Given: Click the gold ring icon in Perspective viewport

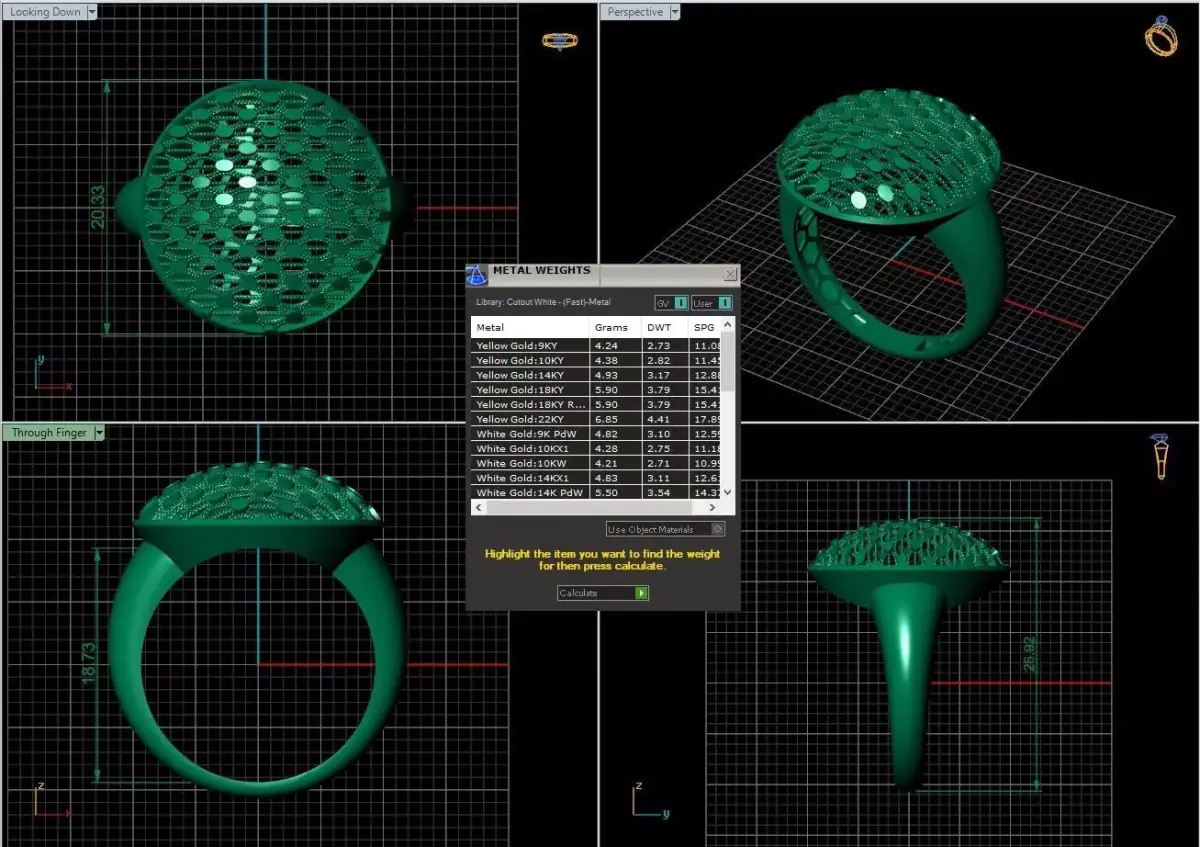Looking at the screenshot, I should tap(1161, 36).
